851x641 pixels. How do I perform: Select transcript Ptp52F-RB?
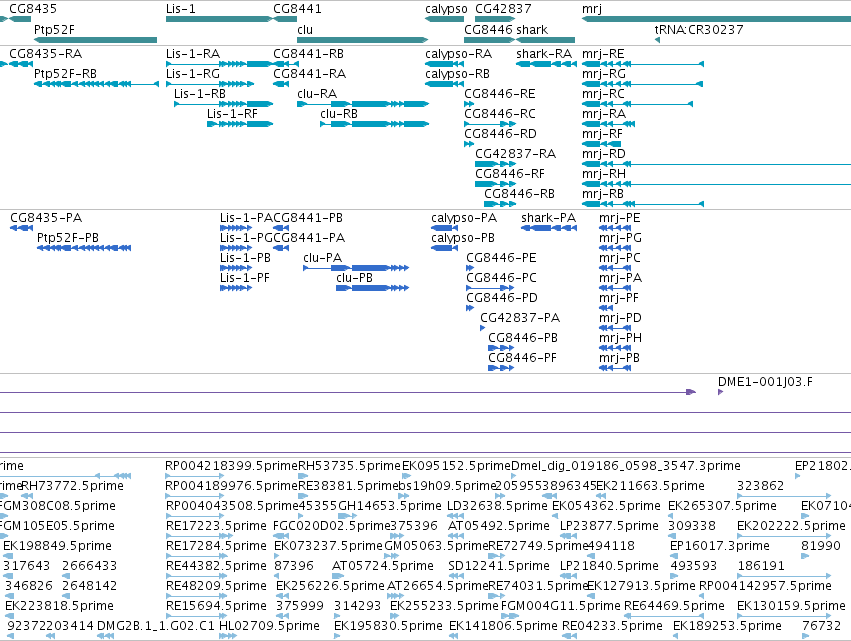(96, 84)
